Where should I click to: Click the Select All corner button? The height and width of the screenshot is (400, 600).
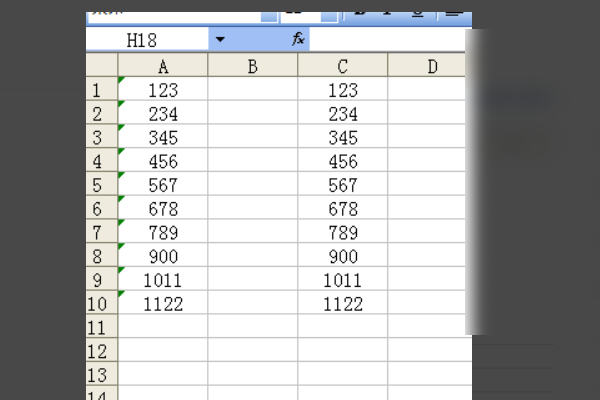click(x=101, y=66)
